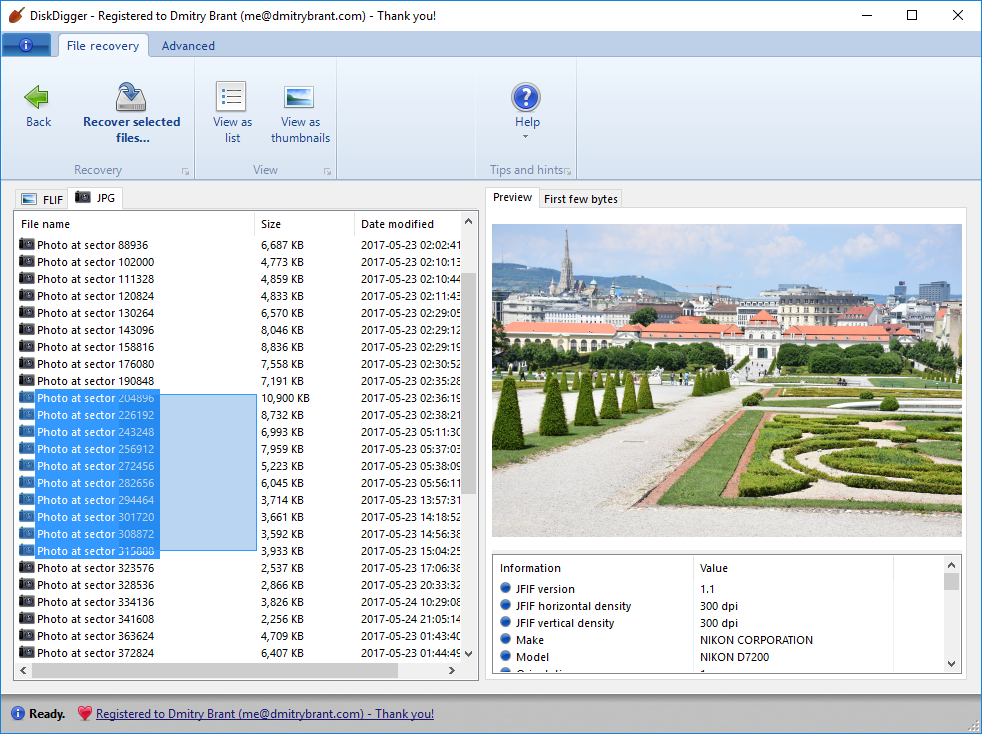
Task: Select Photo at sector 88936
Action: pos(92,245)
